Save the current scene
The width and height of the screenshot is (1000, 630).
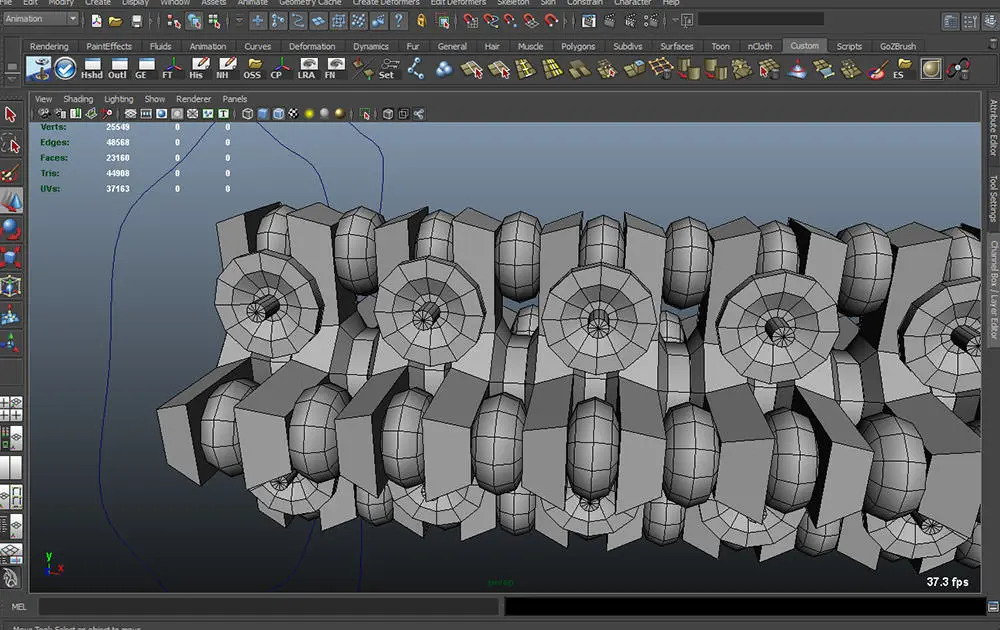tap(136, 22)
